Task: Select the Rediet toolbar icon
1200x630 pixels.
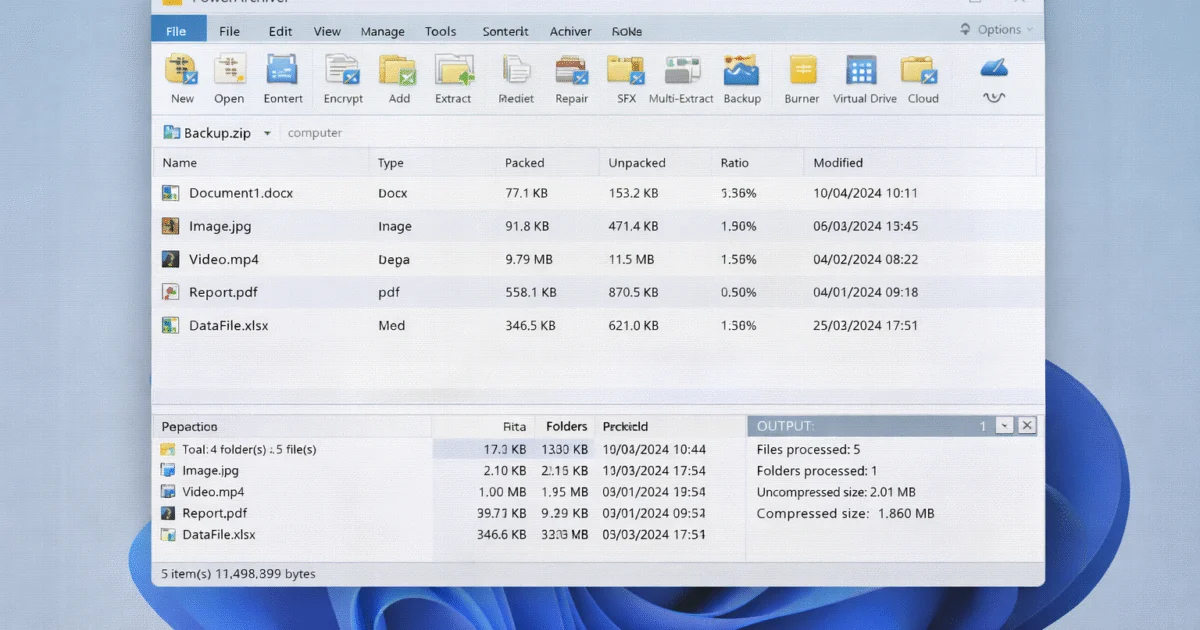Action: (516, 70)
